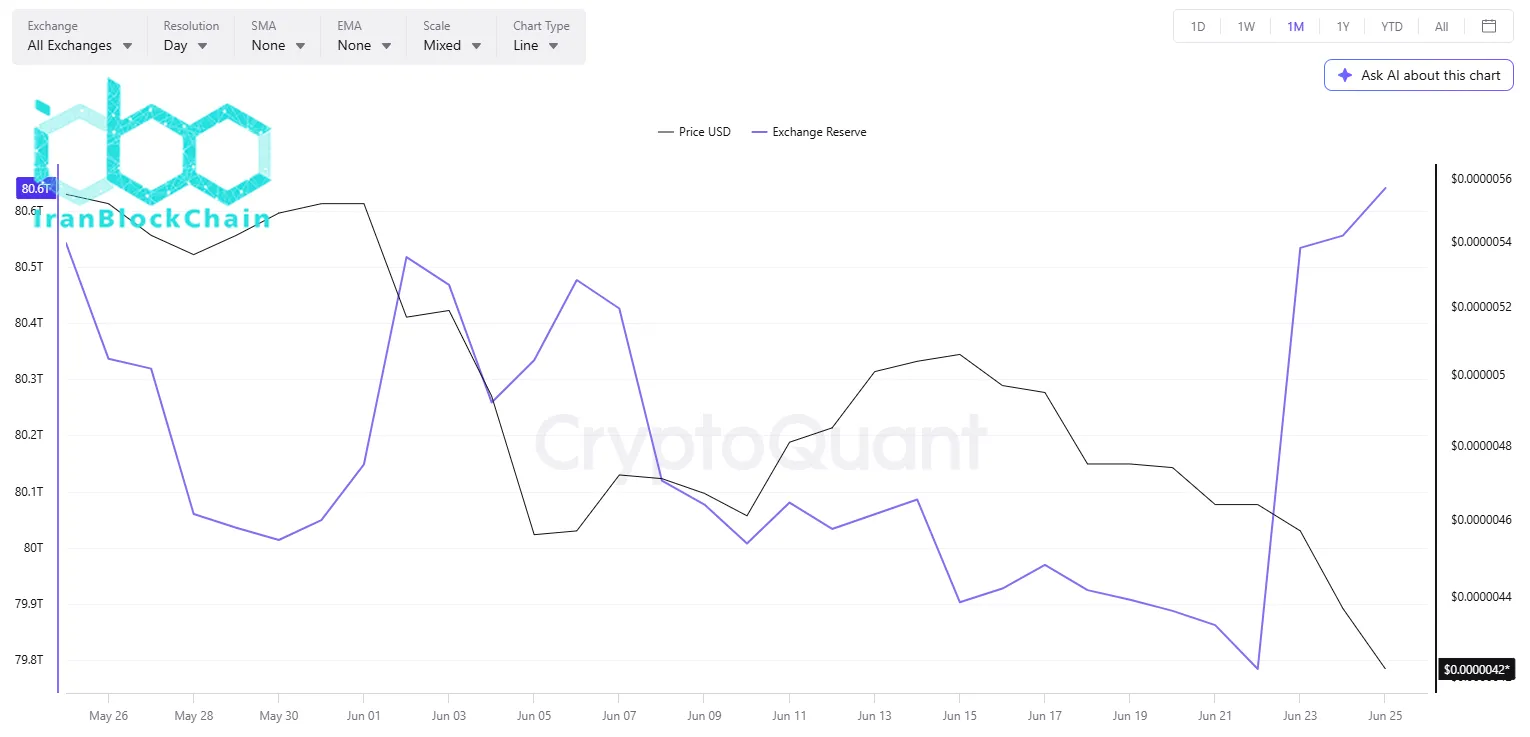Click the Jun 01 date label
Screen dimensions: 1530x737
pos(363,716)
